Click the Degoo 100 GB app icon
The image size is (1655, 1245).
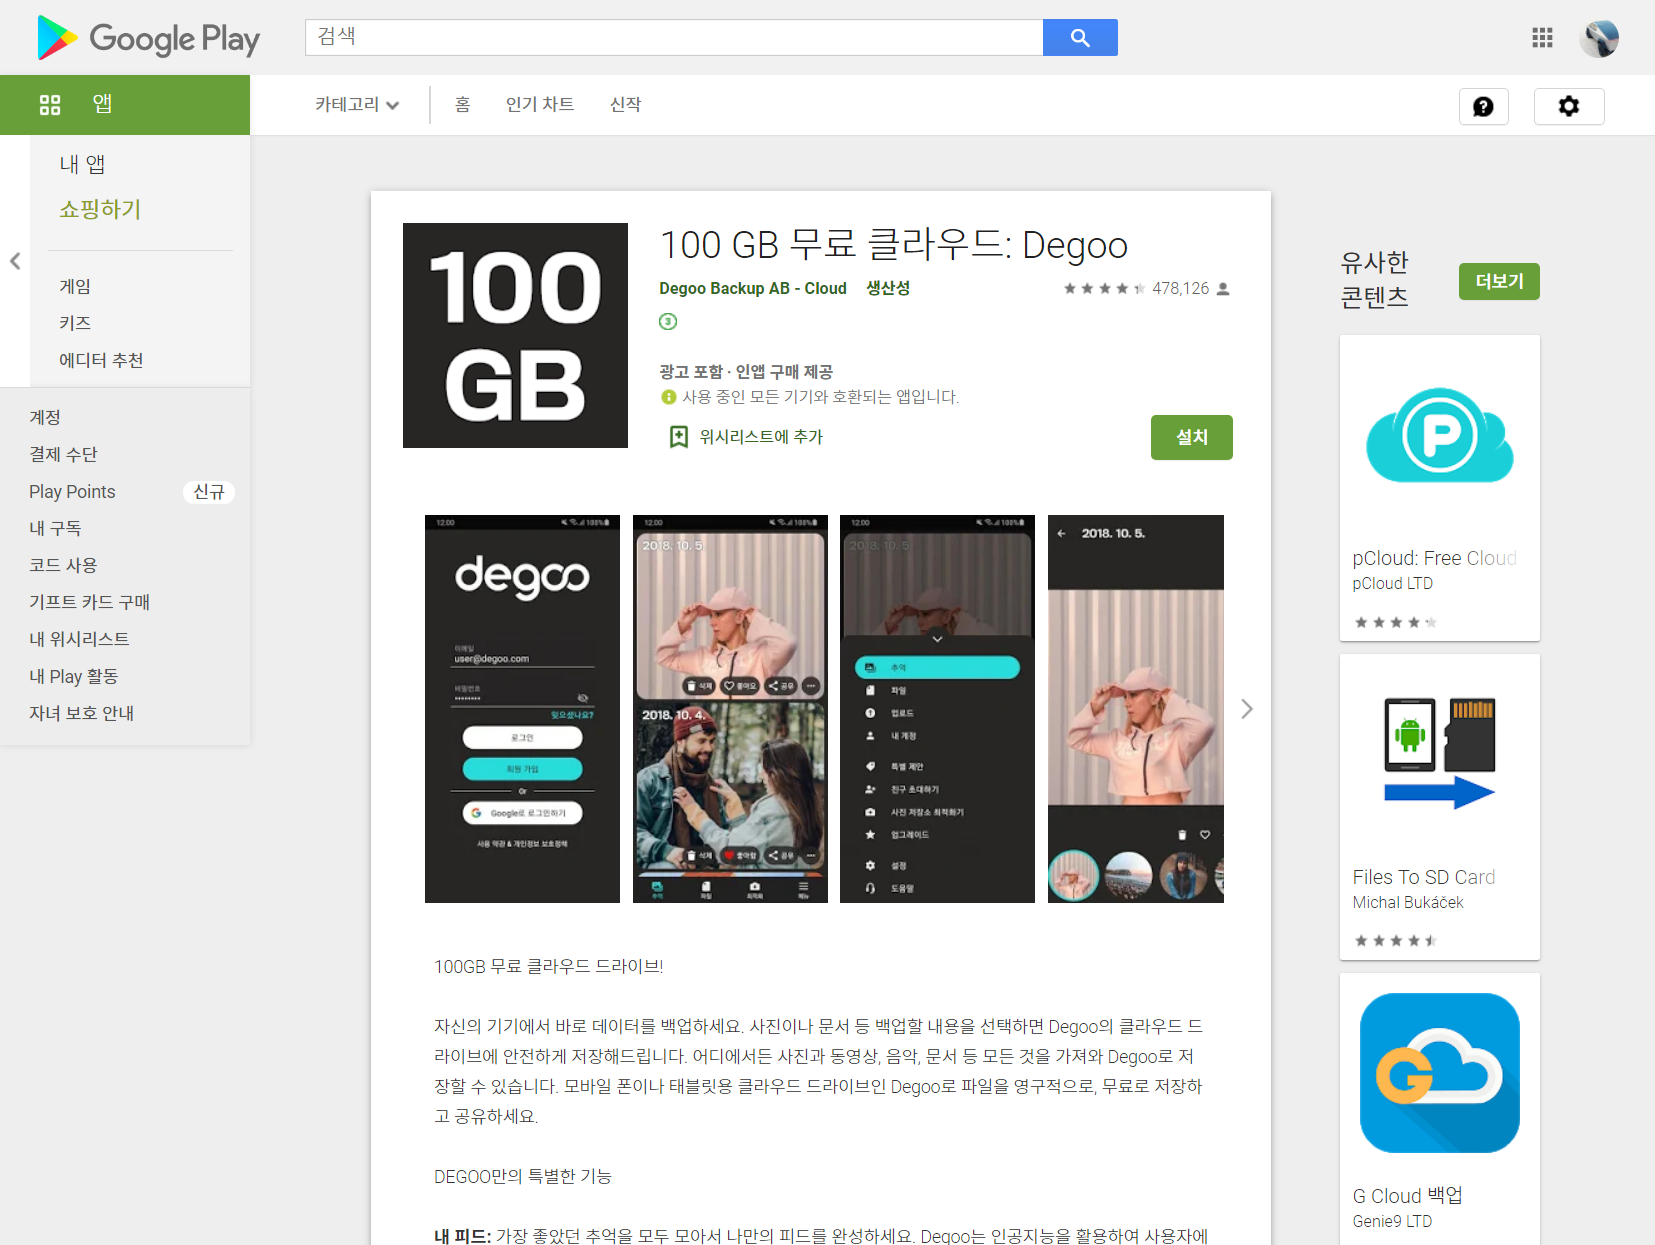515,335
